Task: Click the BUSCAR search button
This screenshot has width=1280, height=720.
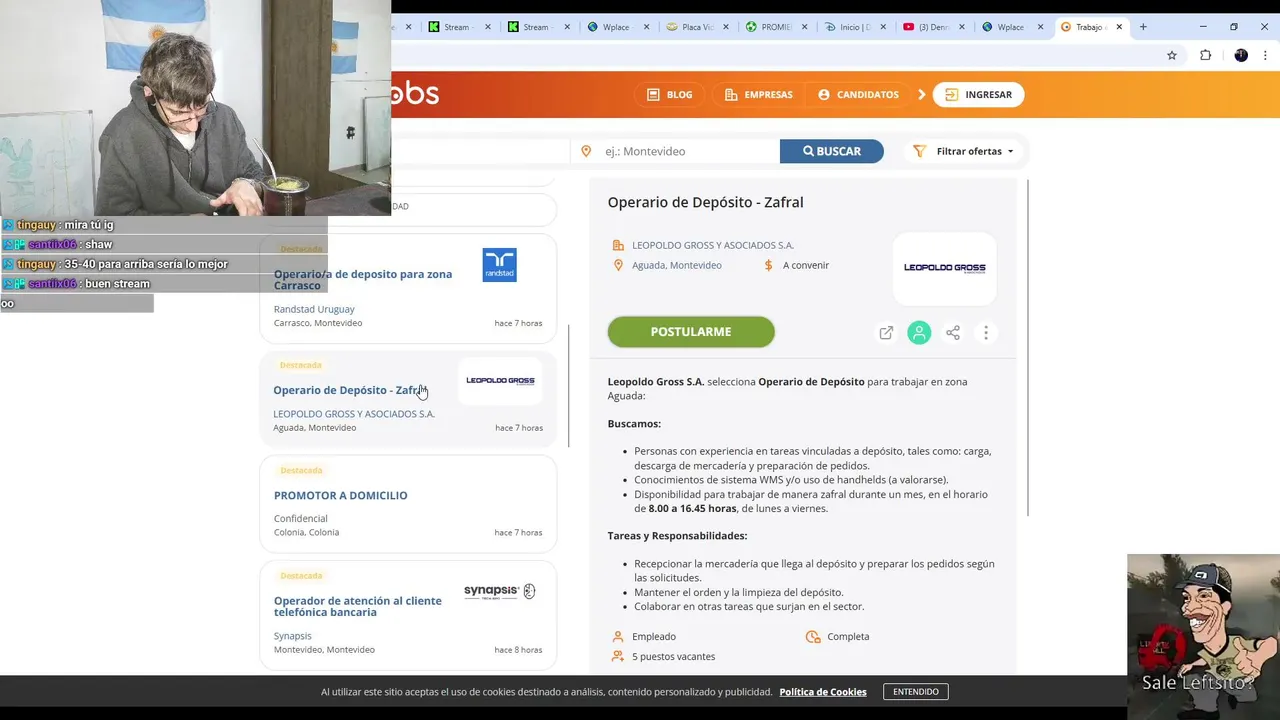Action: pyautogui.click(x=832, y=151)
